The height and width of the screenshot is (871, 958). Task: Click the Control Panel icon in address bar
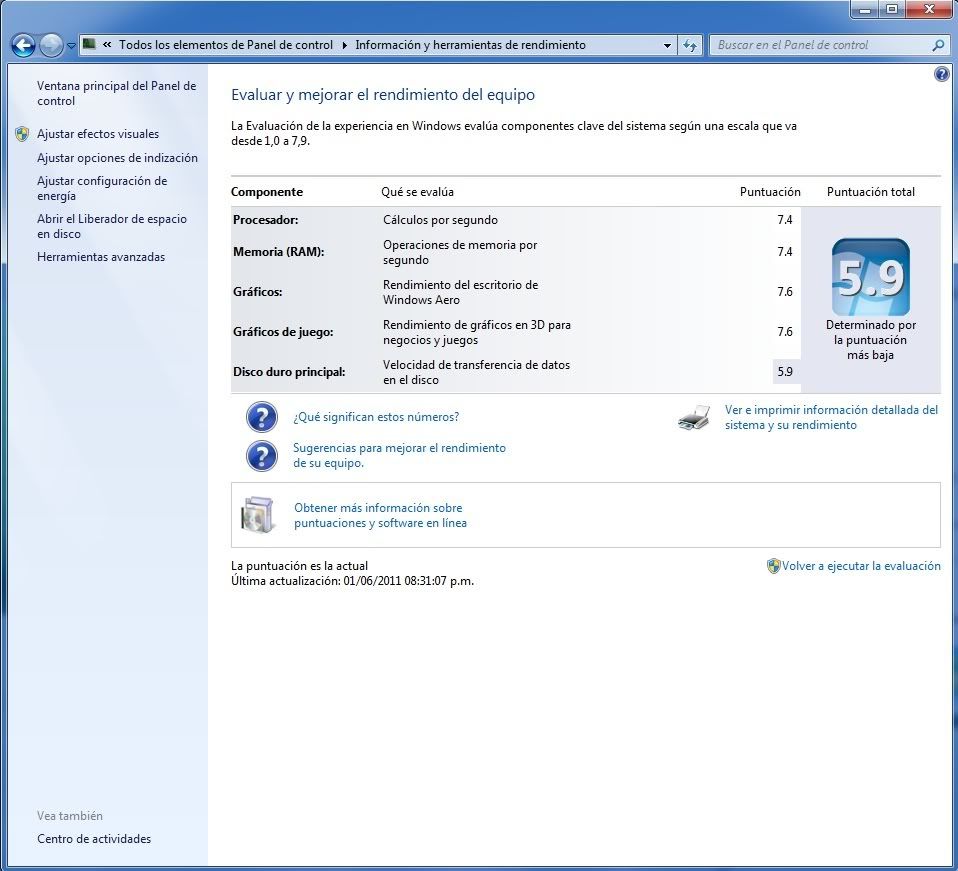[x=89, y=44]
